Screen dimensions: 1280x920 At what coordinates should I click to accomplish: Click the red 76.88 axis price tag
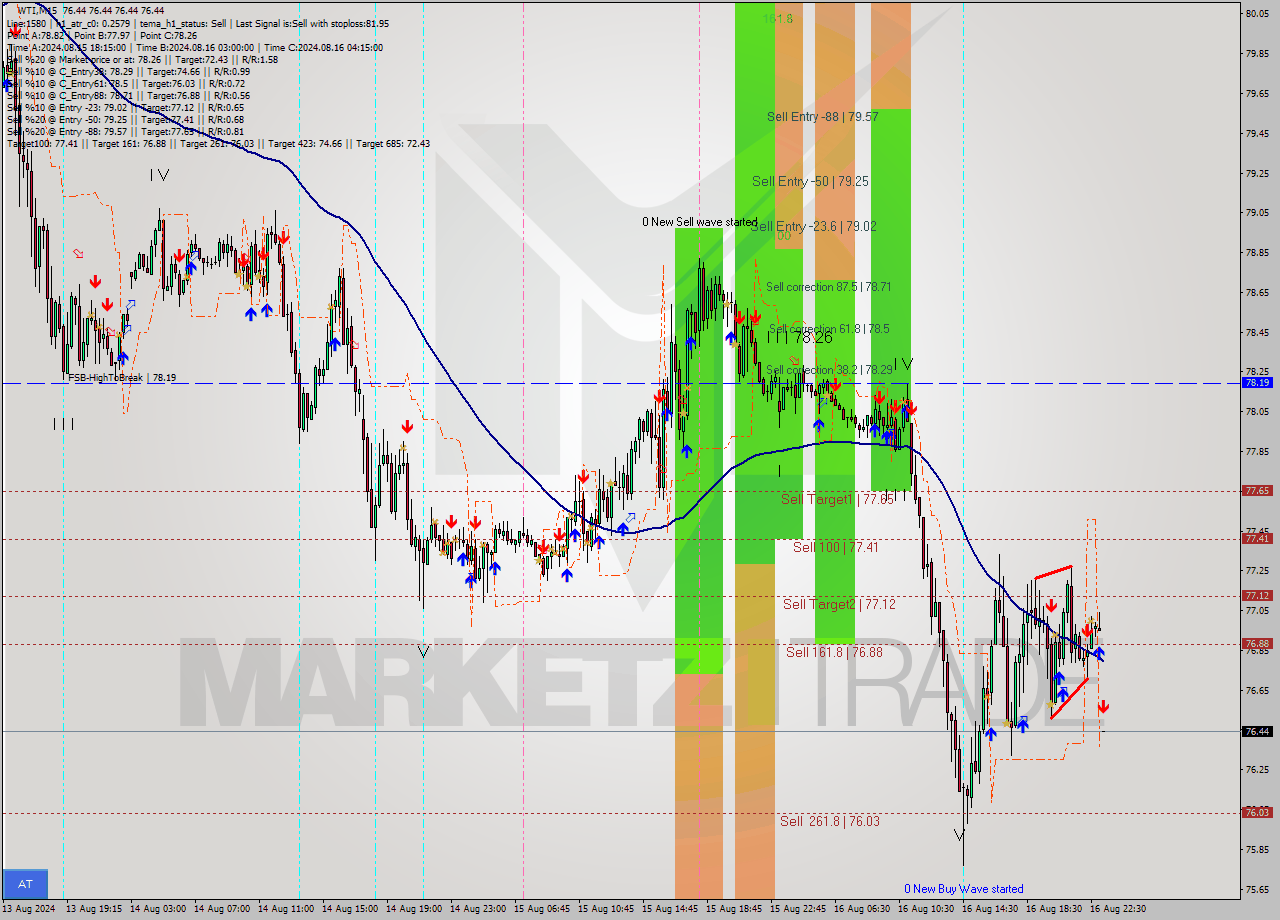[1257, 644]
